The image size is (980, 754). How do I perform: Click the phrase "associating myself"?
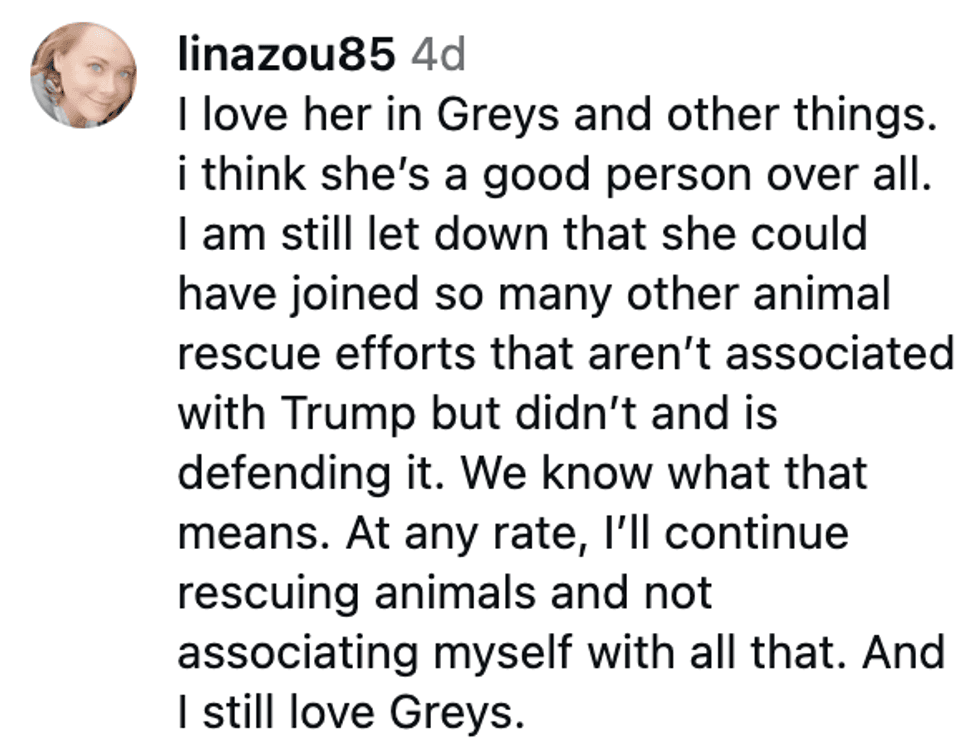(364, 651)
